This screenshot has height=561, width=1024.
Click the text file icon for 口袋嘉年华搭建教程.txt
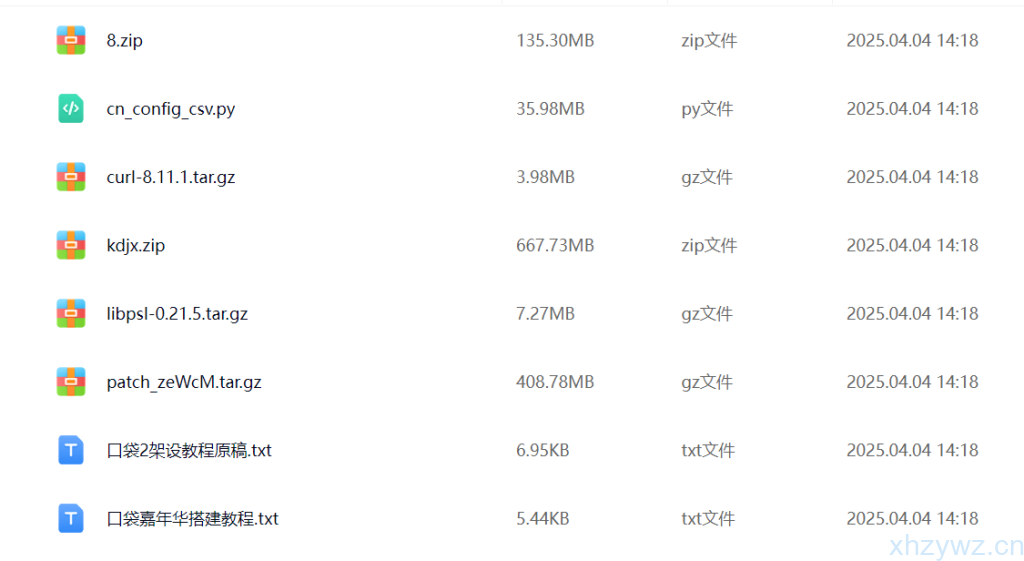[71, 518]
